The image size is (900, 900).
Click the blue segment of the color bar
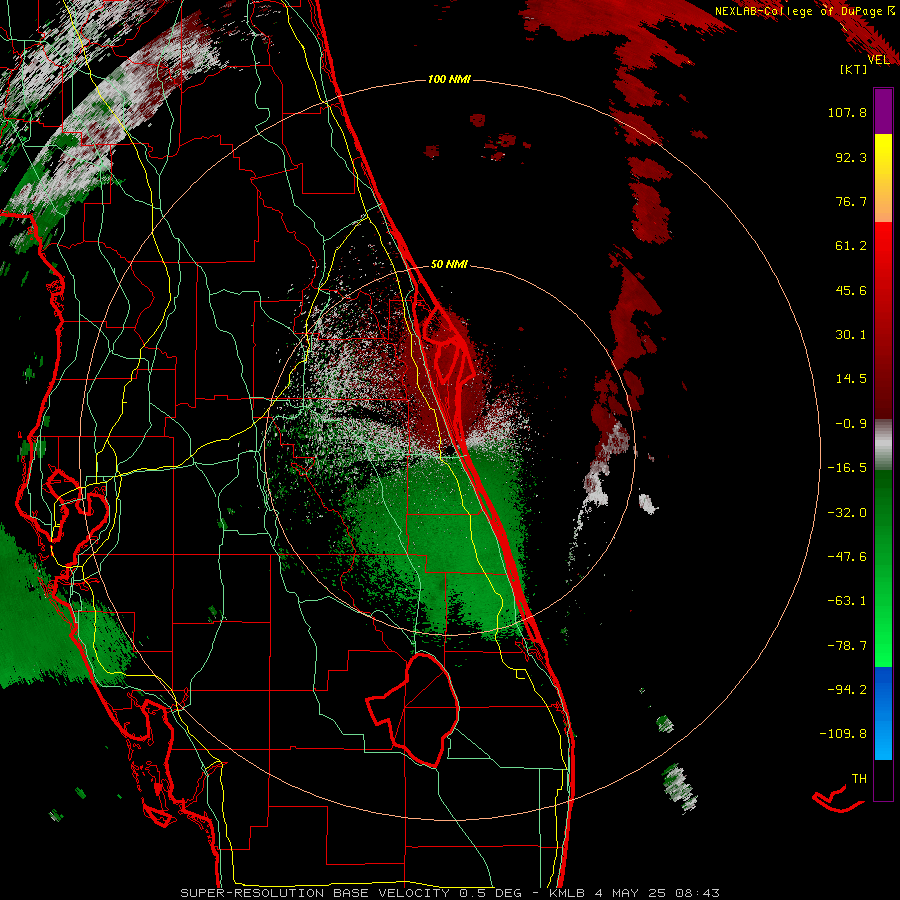click(x=883, y=713)
